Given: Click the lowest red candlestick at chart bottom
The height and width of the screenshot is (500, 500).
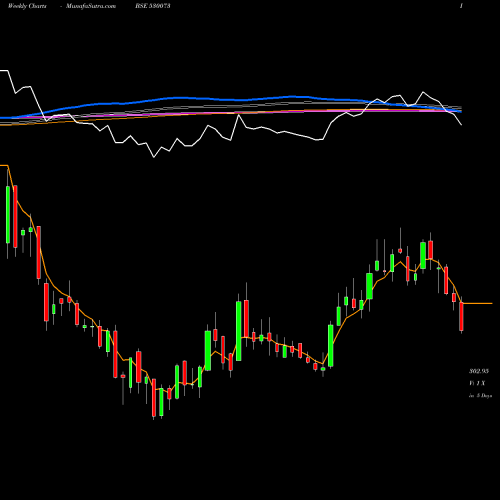Looking at the screenshot, I should coord(154,399).
